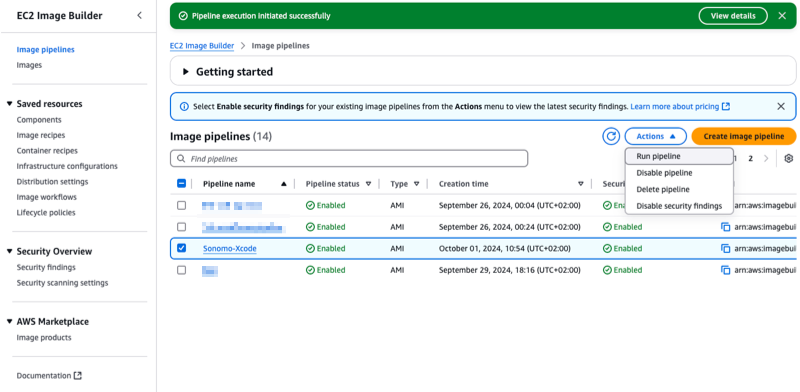
Task: Open table preferences gear icon
Action: point(789,159)
